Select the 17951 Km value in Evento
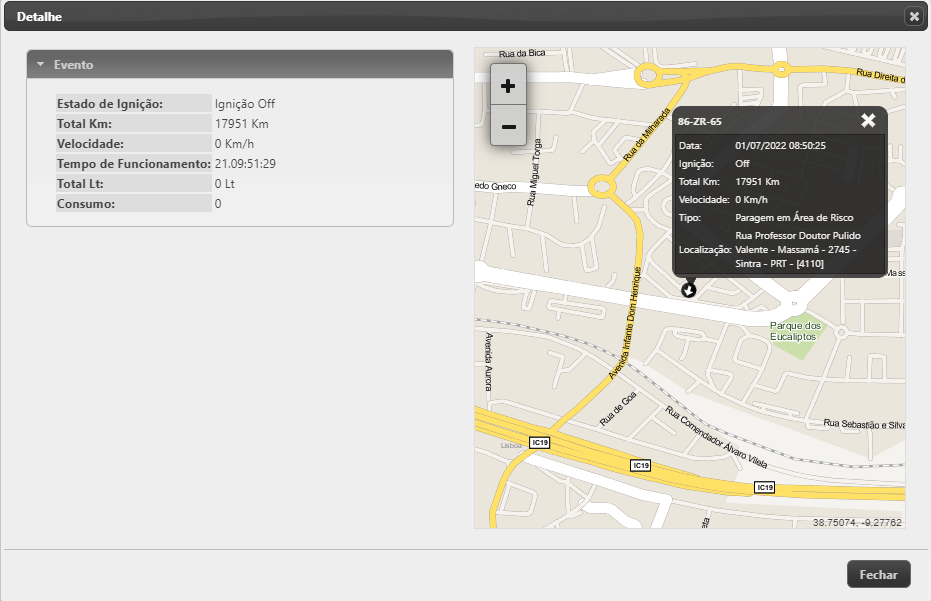 point(242,124)
